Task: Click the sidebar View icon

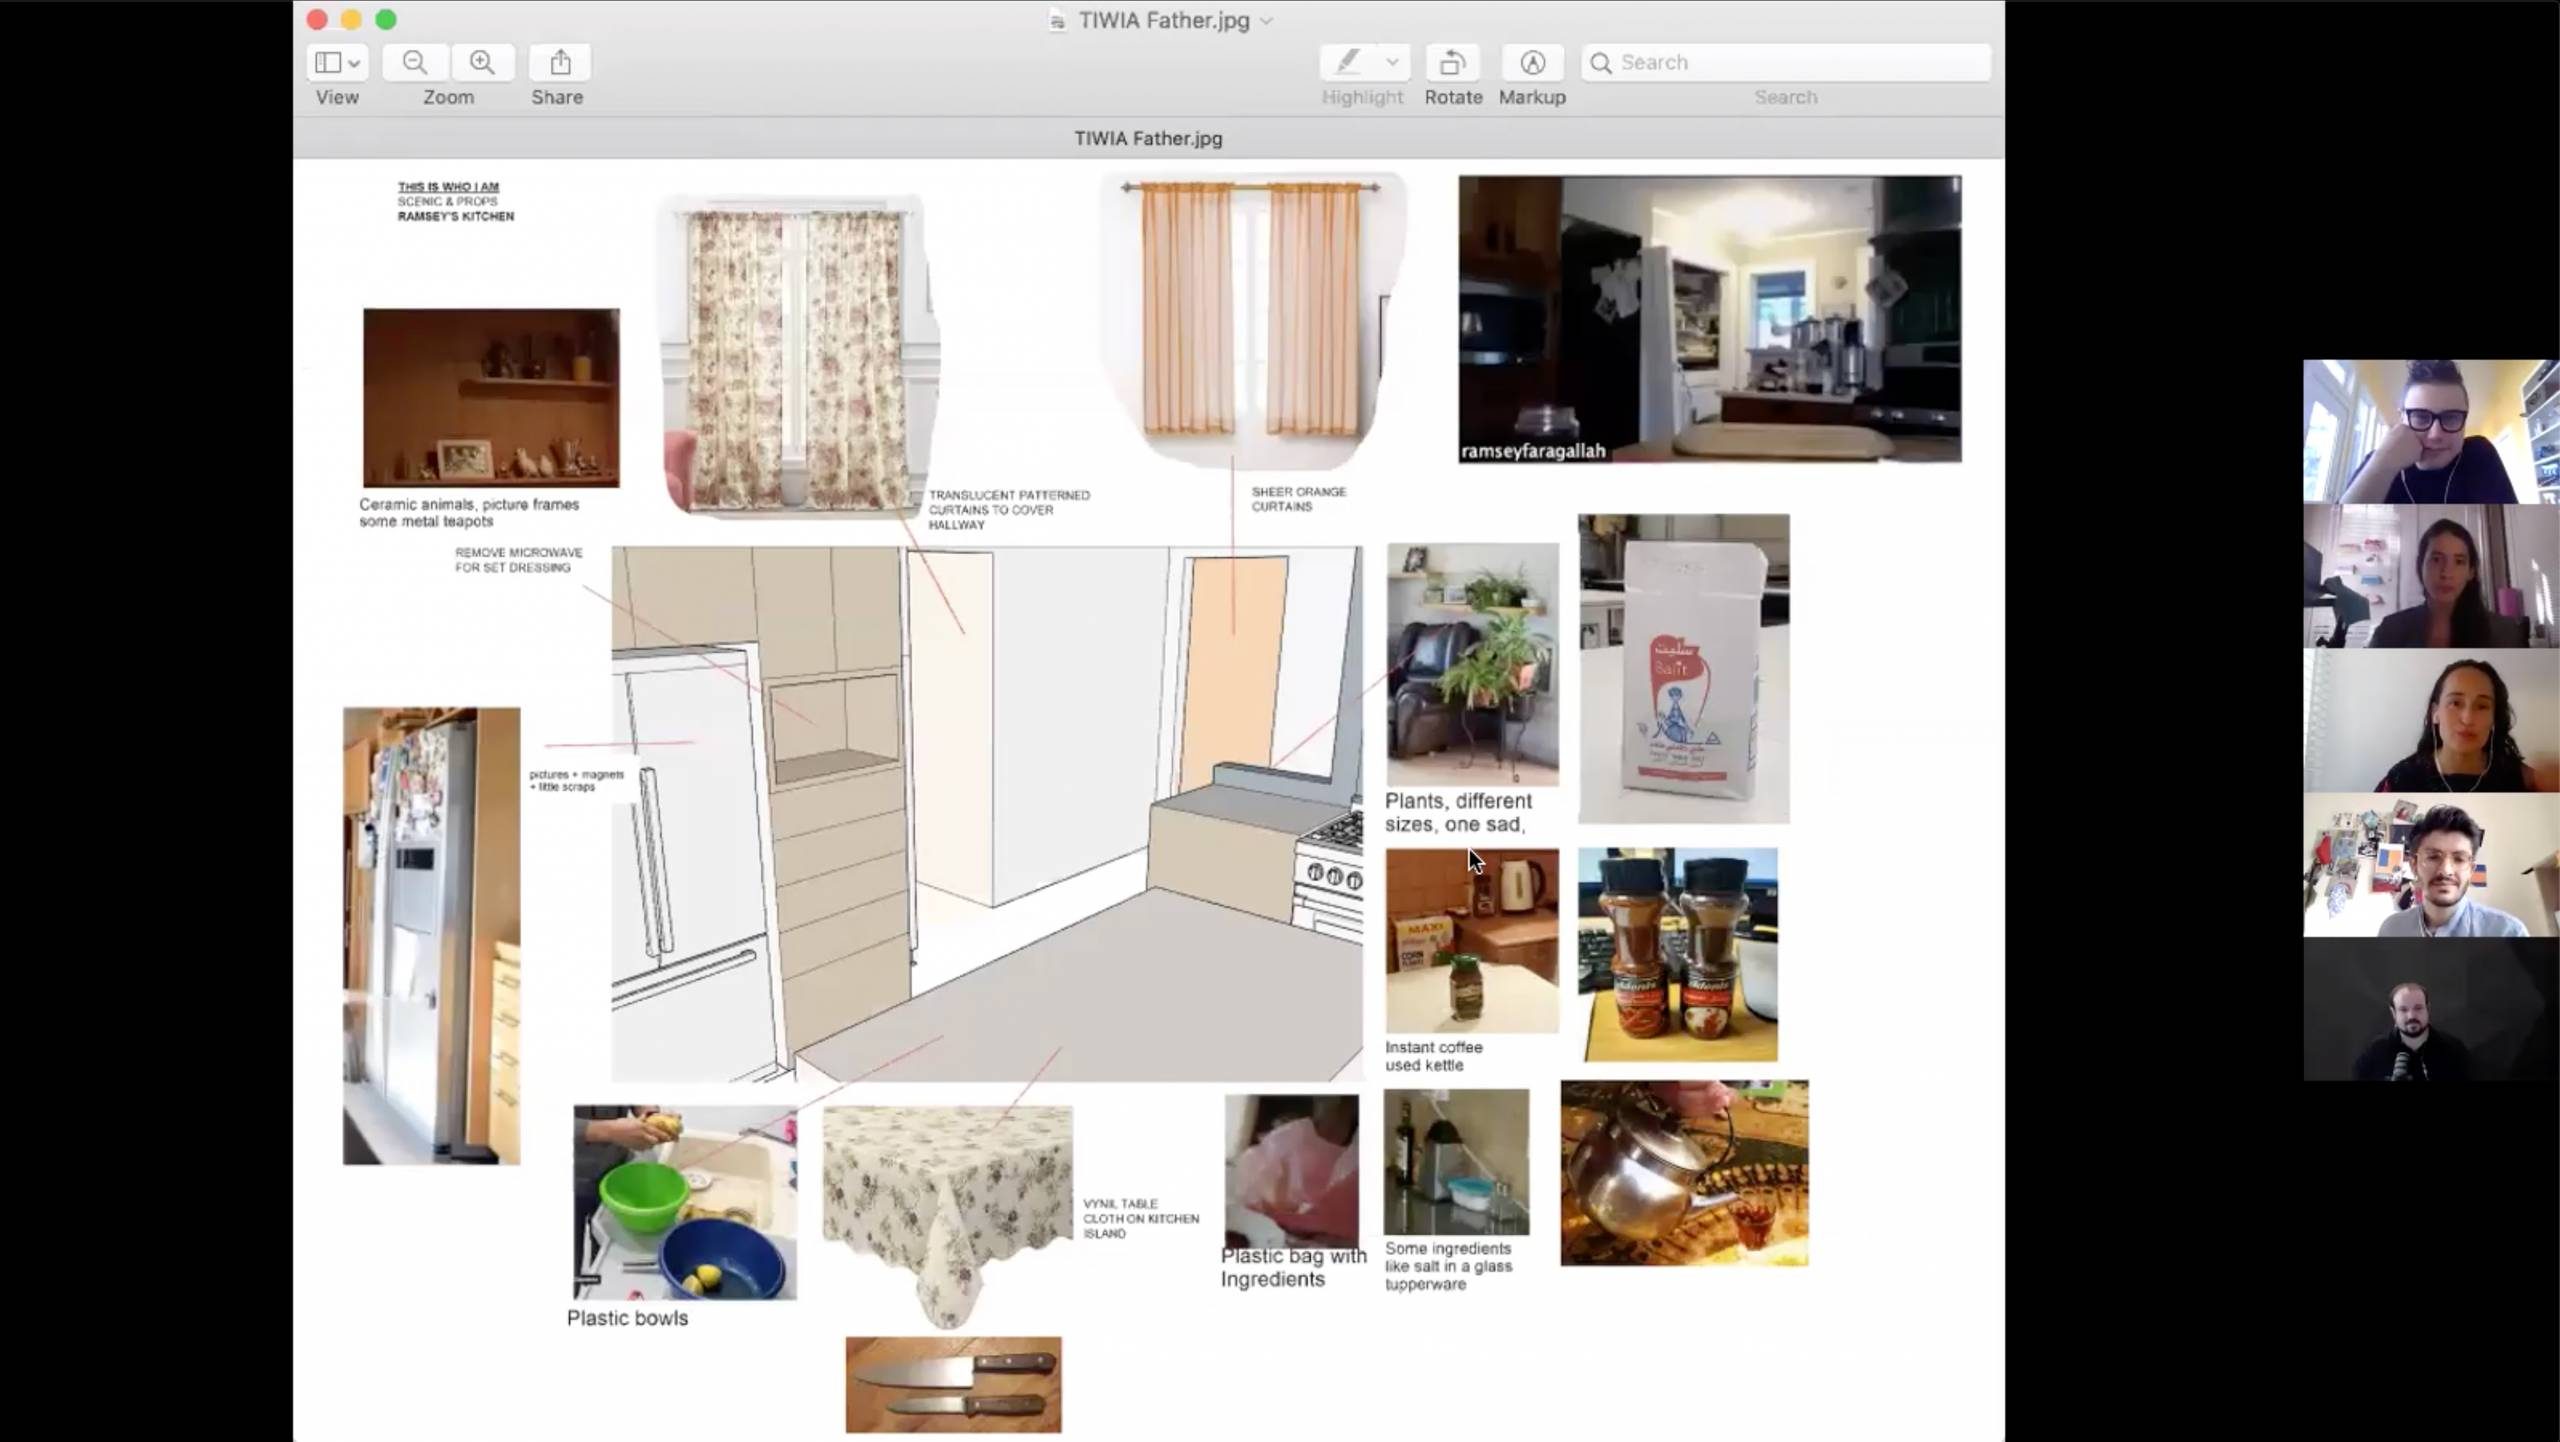Action: (x=327, y=62)
